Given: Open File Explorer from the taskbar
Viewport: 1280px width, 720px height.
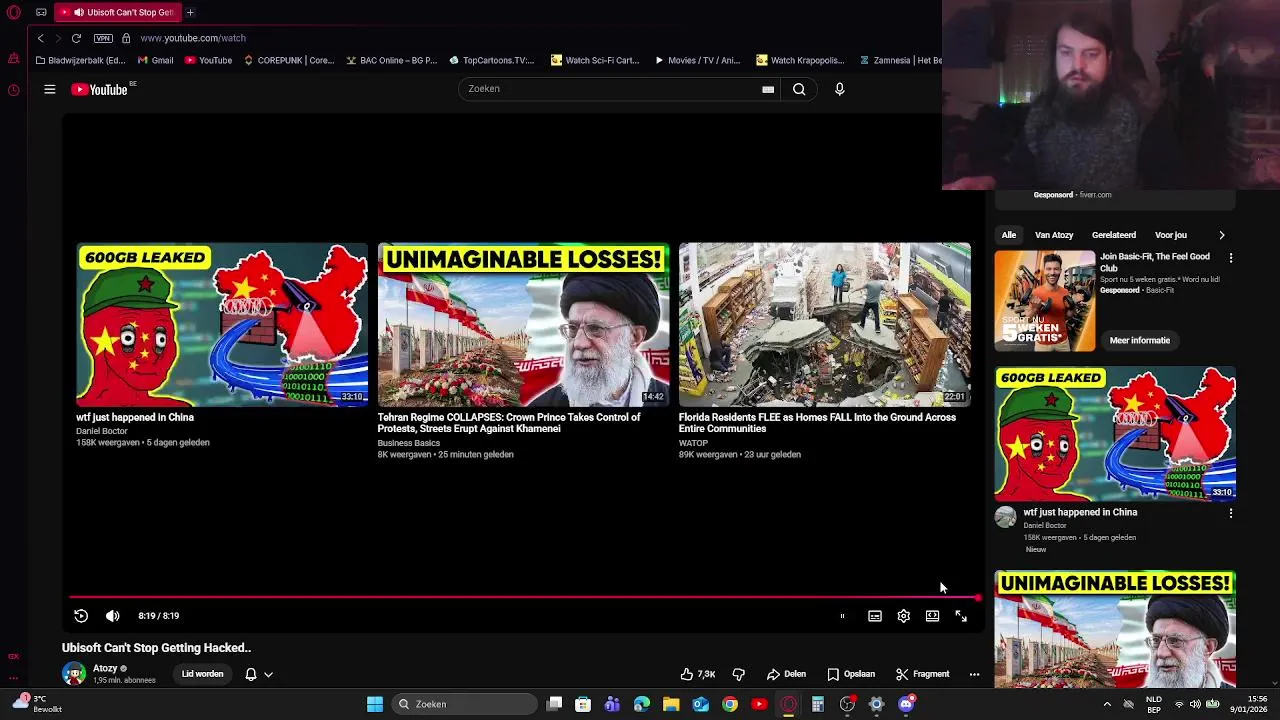Looking at the screenshot, I should [x=671, y=704].
